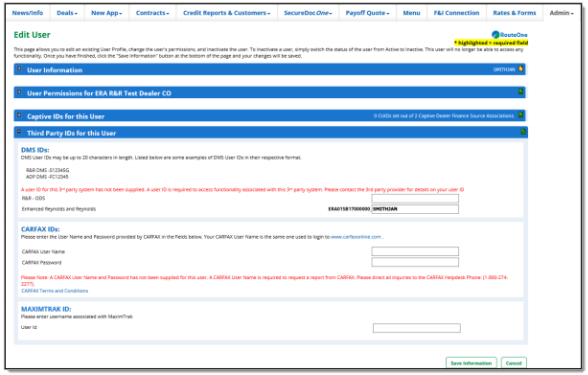Click the yellow status icon in User Information bar

point(521,69)
